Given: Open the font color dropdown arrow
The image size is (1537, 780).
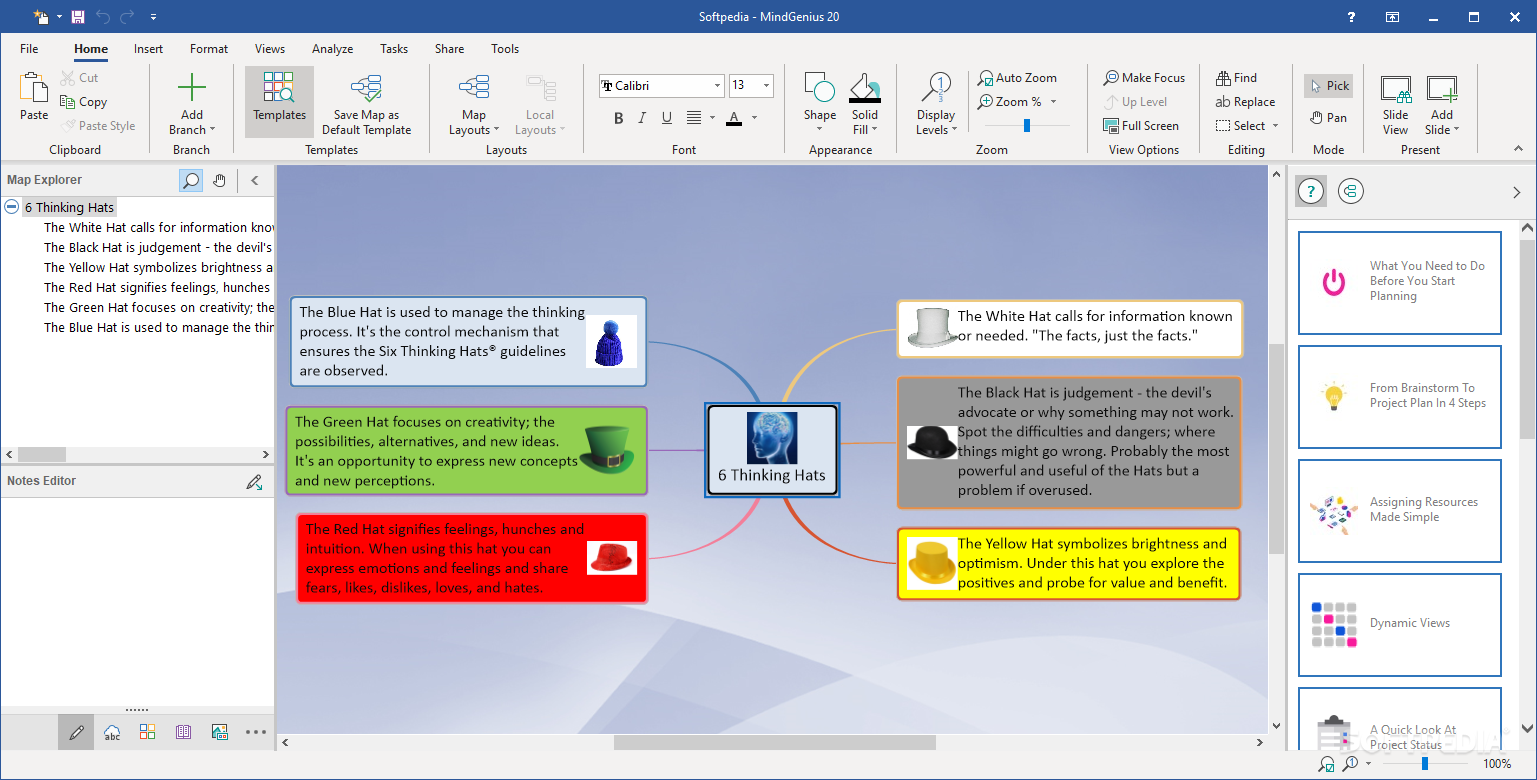Looking at the screenshot, I should [x=754, y=118].
